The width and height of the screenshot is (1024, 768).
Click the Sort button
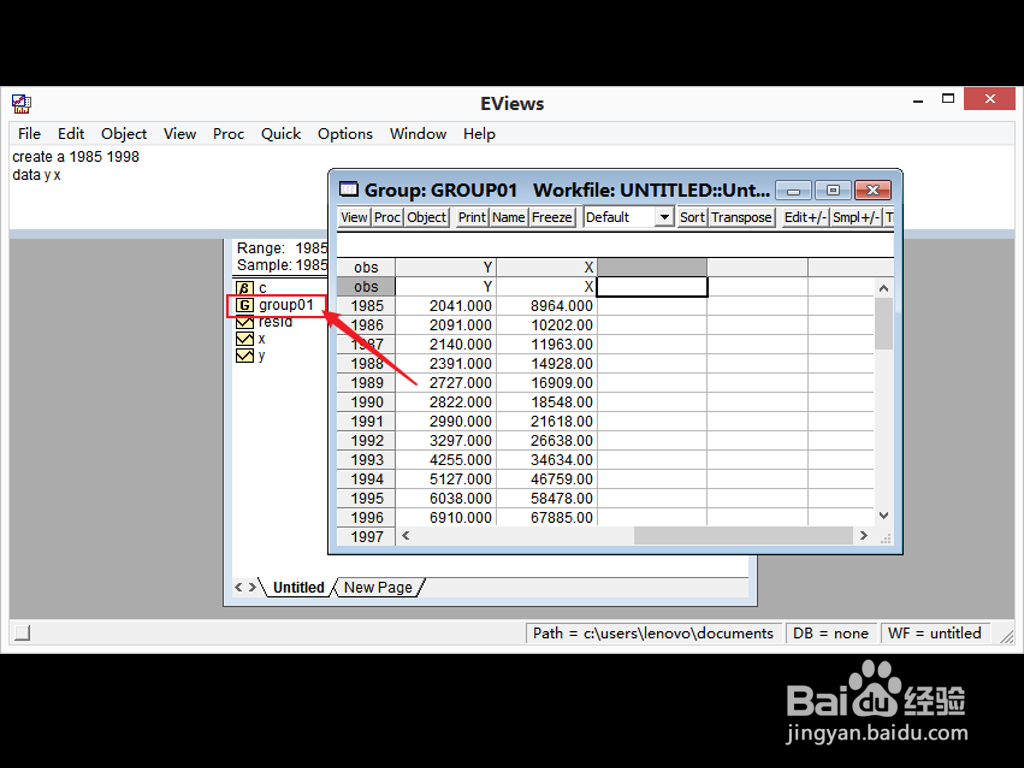pos(692,217)
